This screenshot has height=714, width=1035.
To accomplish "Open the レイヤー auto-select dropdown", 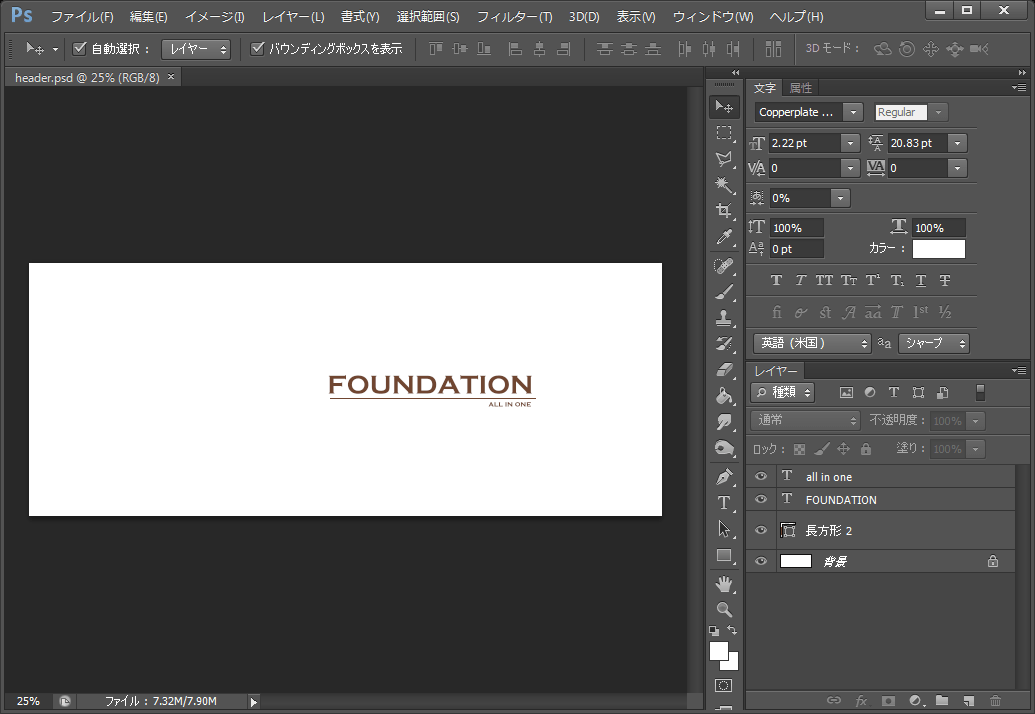I will click(196, 49).
